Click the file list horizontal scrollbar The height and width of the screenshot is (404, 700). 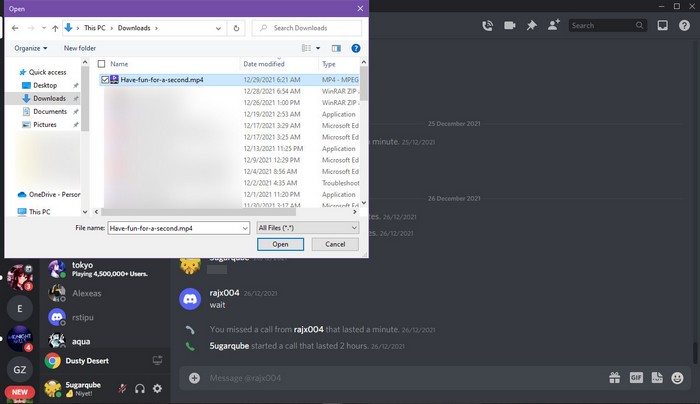[x=198, y=212]
